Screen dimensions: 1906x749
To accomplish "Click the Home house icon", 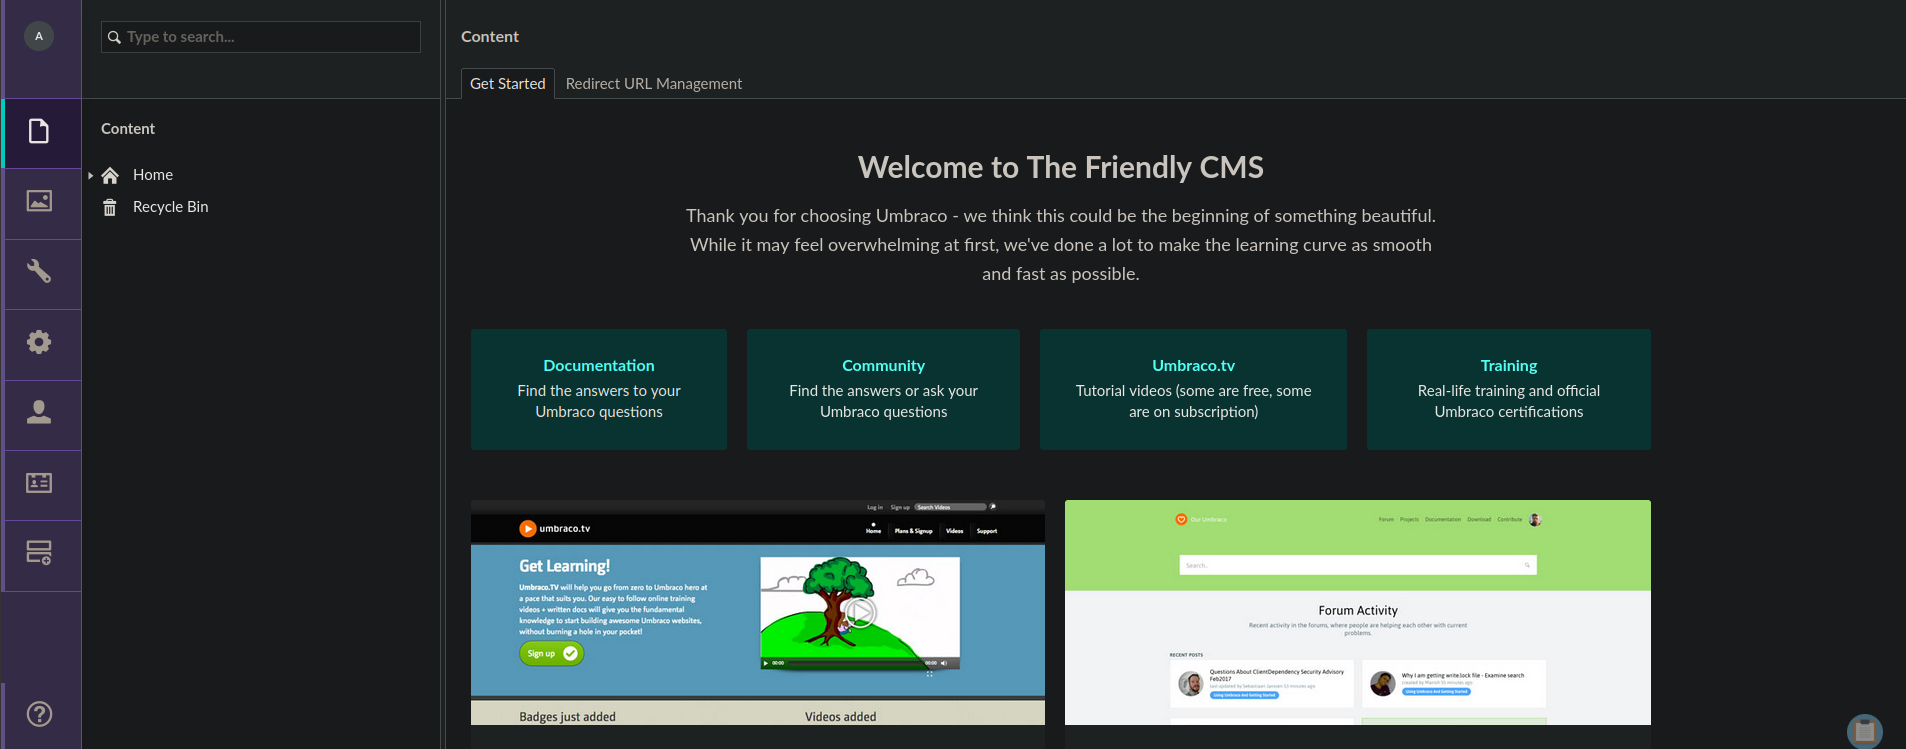I will (x=110, y=175).
